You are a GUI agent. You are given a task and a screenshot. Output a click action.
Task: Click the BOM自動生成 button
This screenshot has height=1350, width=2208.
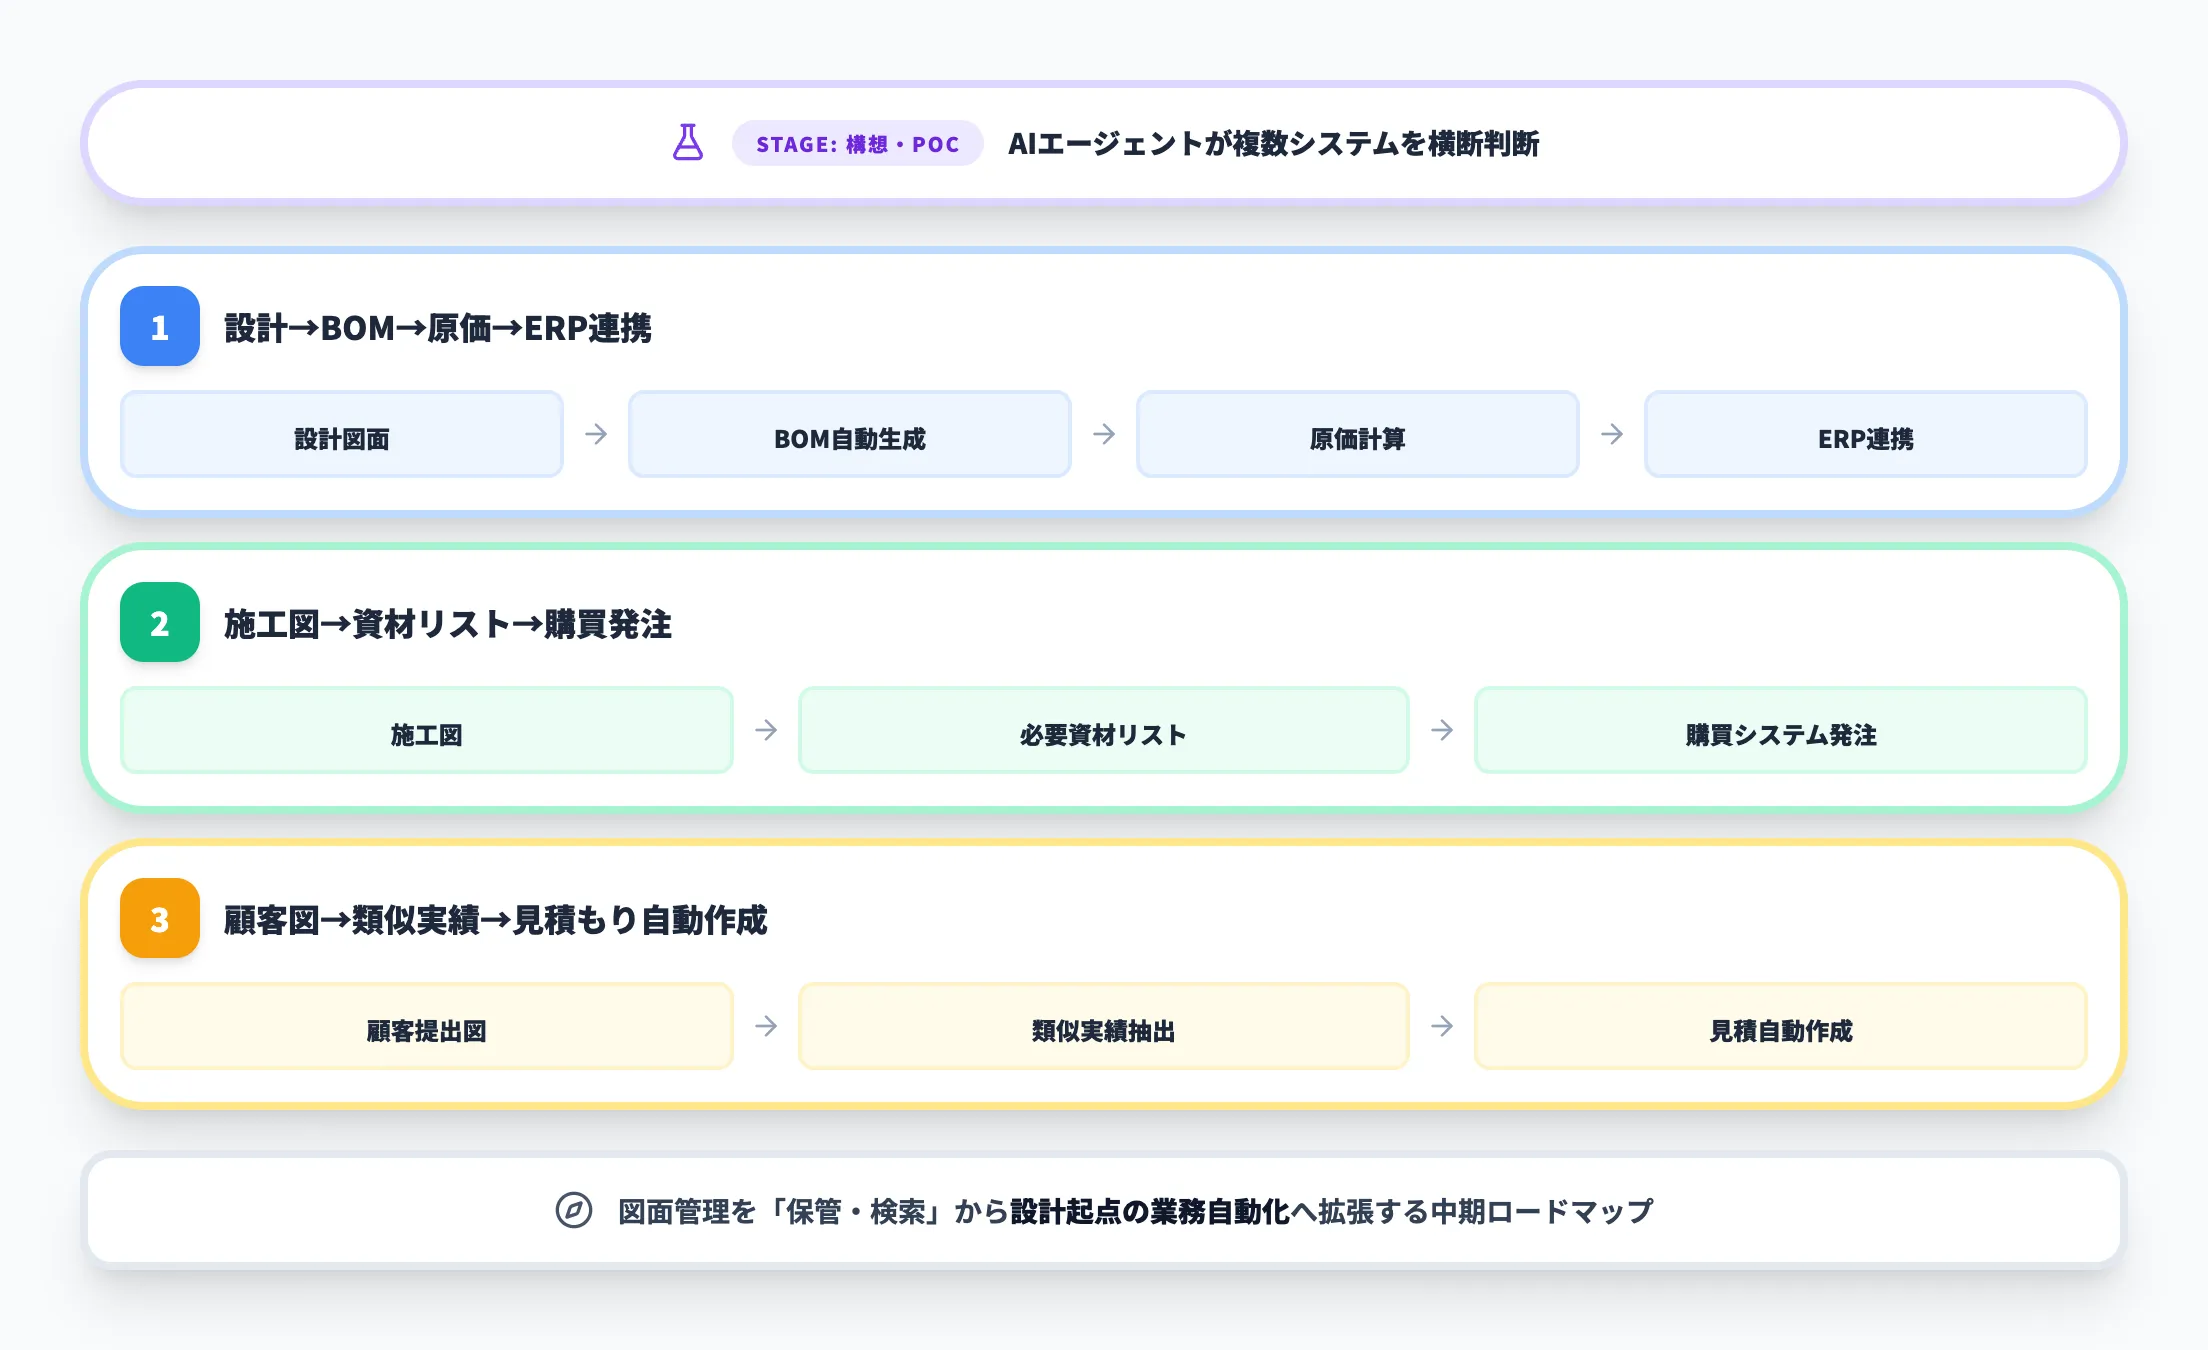pyautogui.click(x=851, y=434)
